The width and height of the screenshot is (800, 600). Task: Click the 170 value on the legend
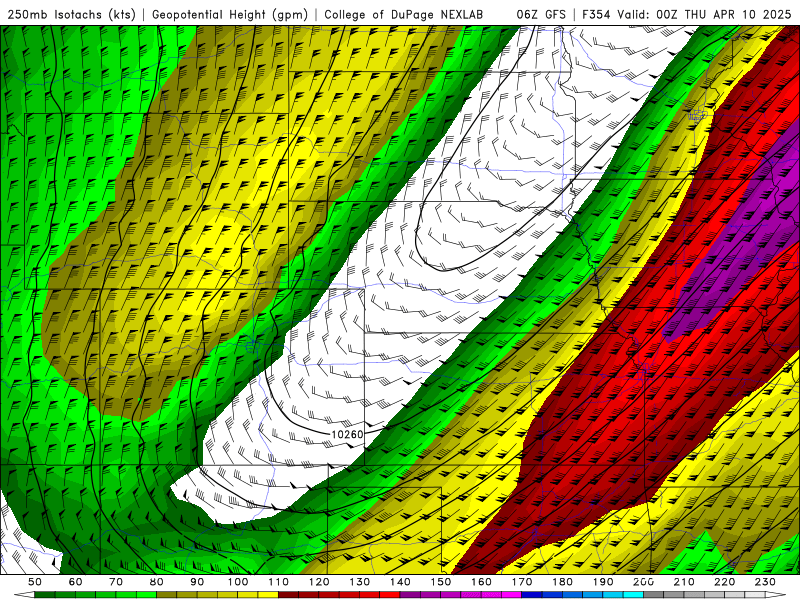point(522,582)
